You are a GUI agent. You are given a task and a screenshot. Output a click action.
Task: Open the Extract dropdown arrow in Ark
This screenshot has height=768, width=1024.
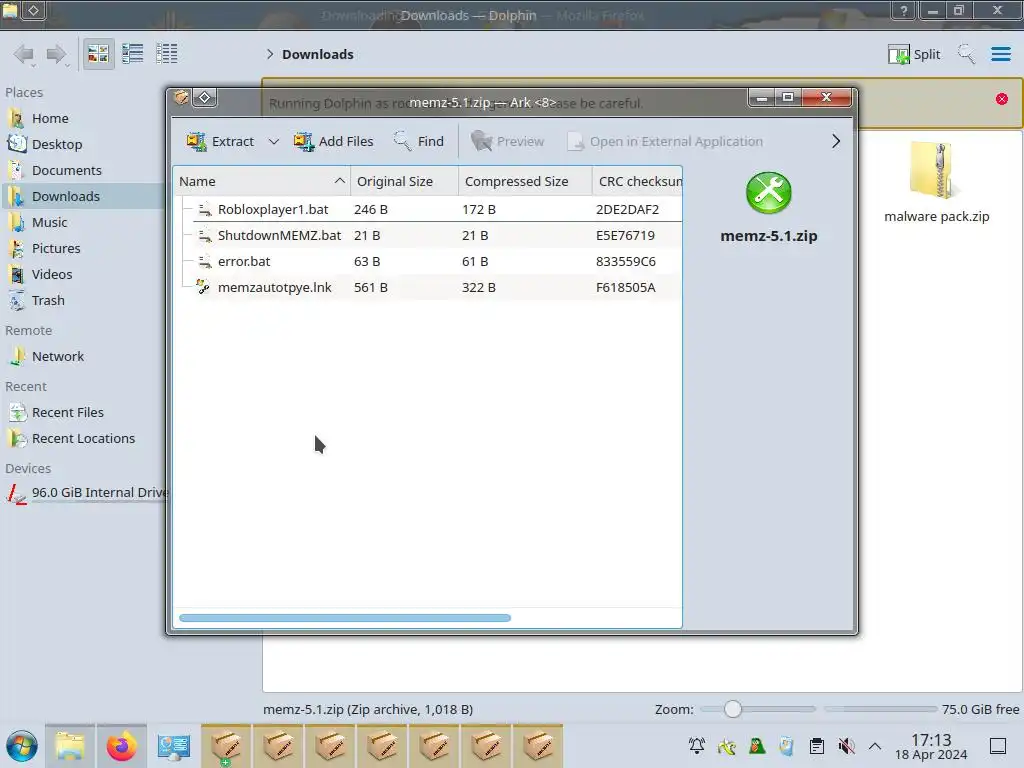click(274, 141)
